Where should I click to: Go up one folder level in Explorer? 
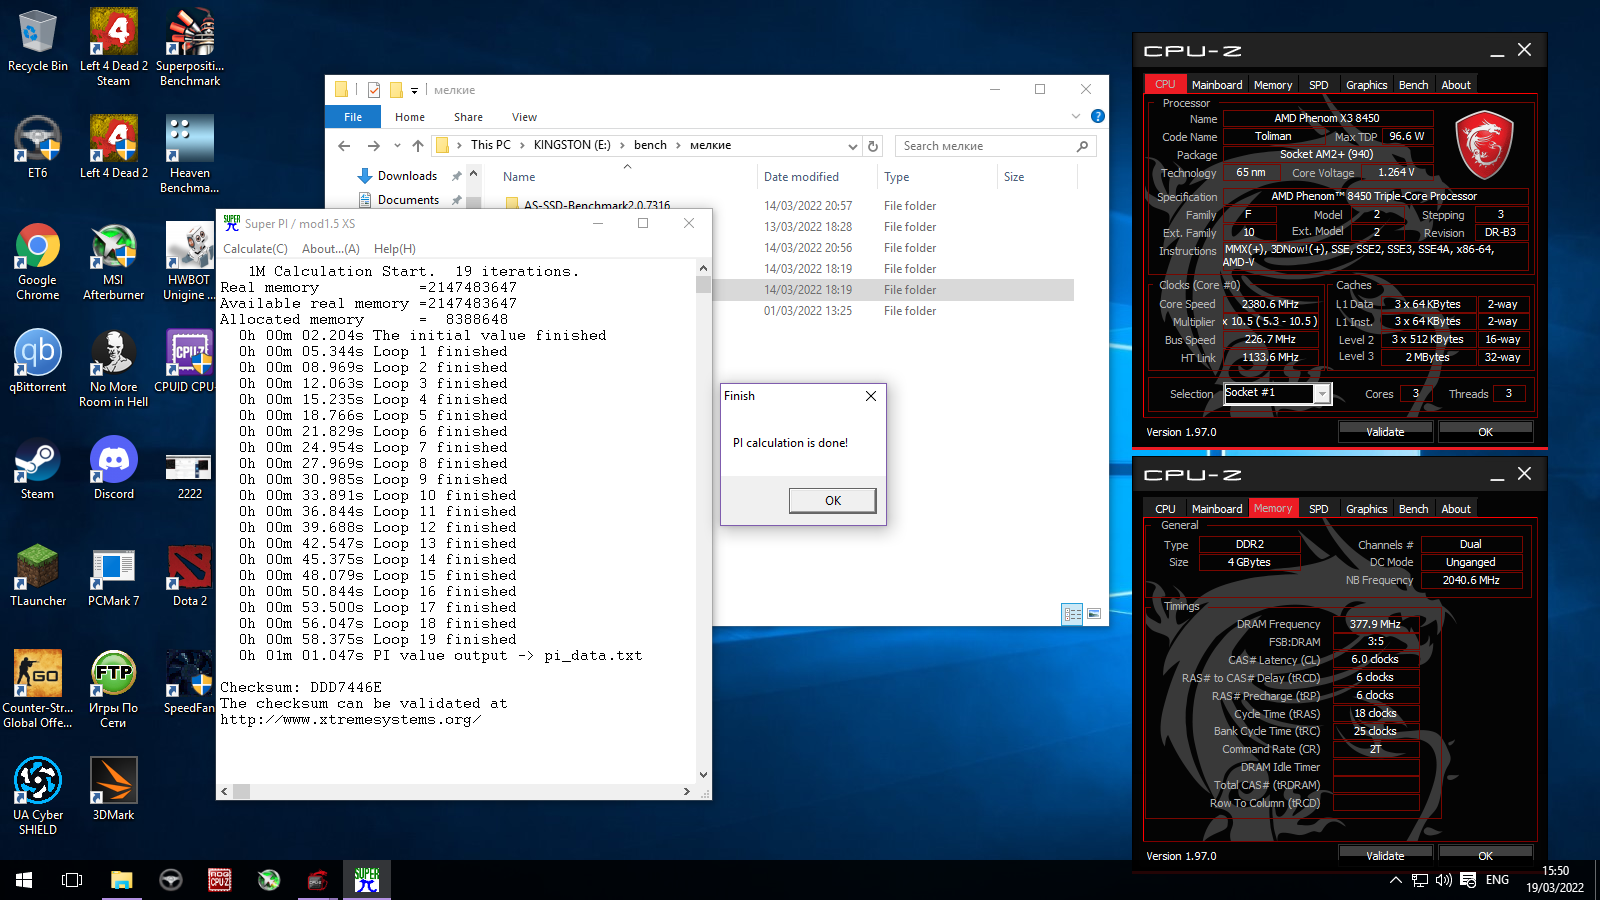(418, 146)
